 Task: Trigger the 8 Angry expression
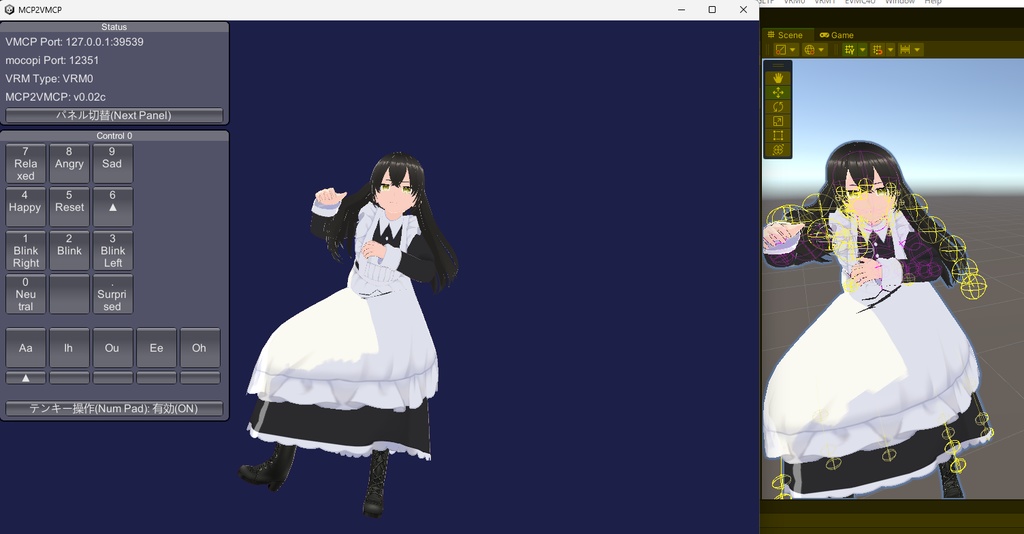69,163
